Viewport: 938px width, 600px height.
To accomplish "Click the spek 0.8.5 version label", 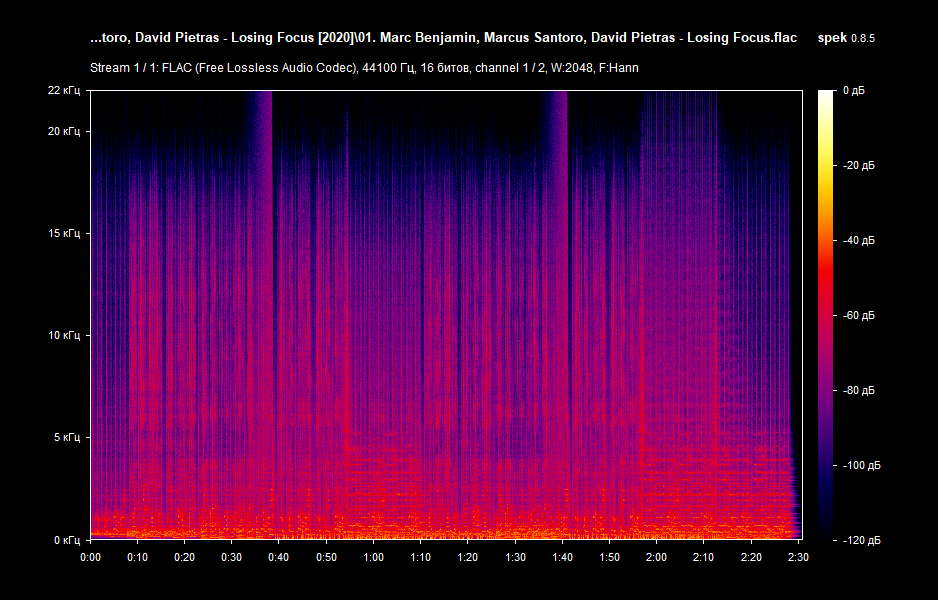I will coord(845,37).
